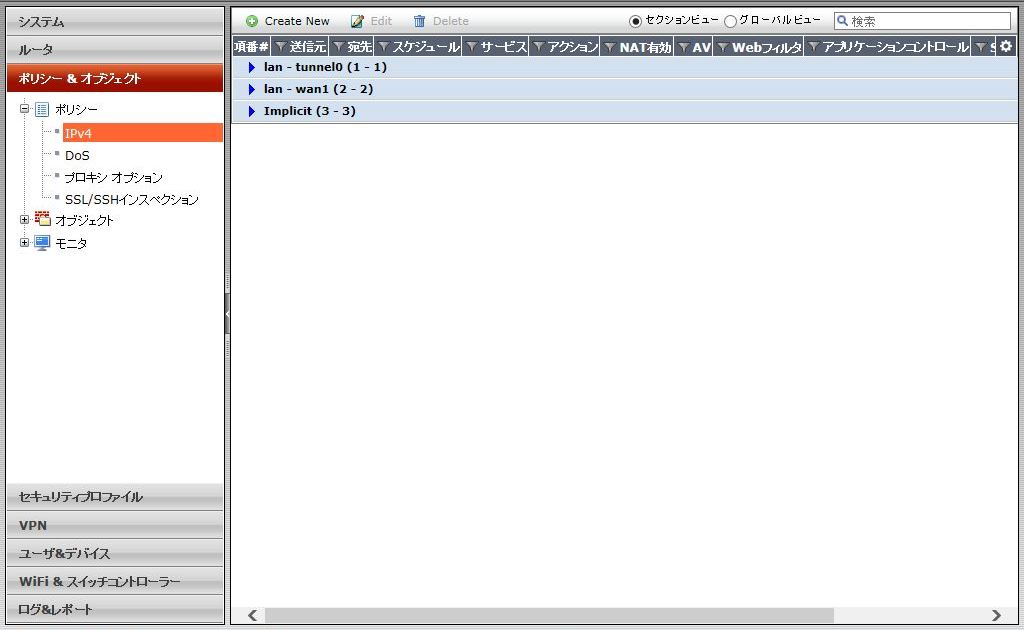Screen dimensions: 1024x630
Task: Click the Create New button label
Action: pos(297,22)
